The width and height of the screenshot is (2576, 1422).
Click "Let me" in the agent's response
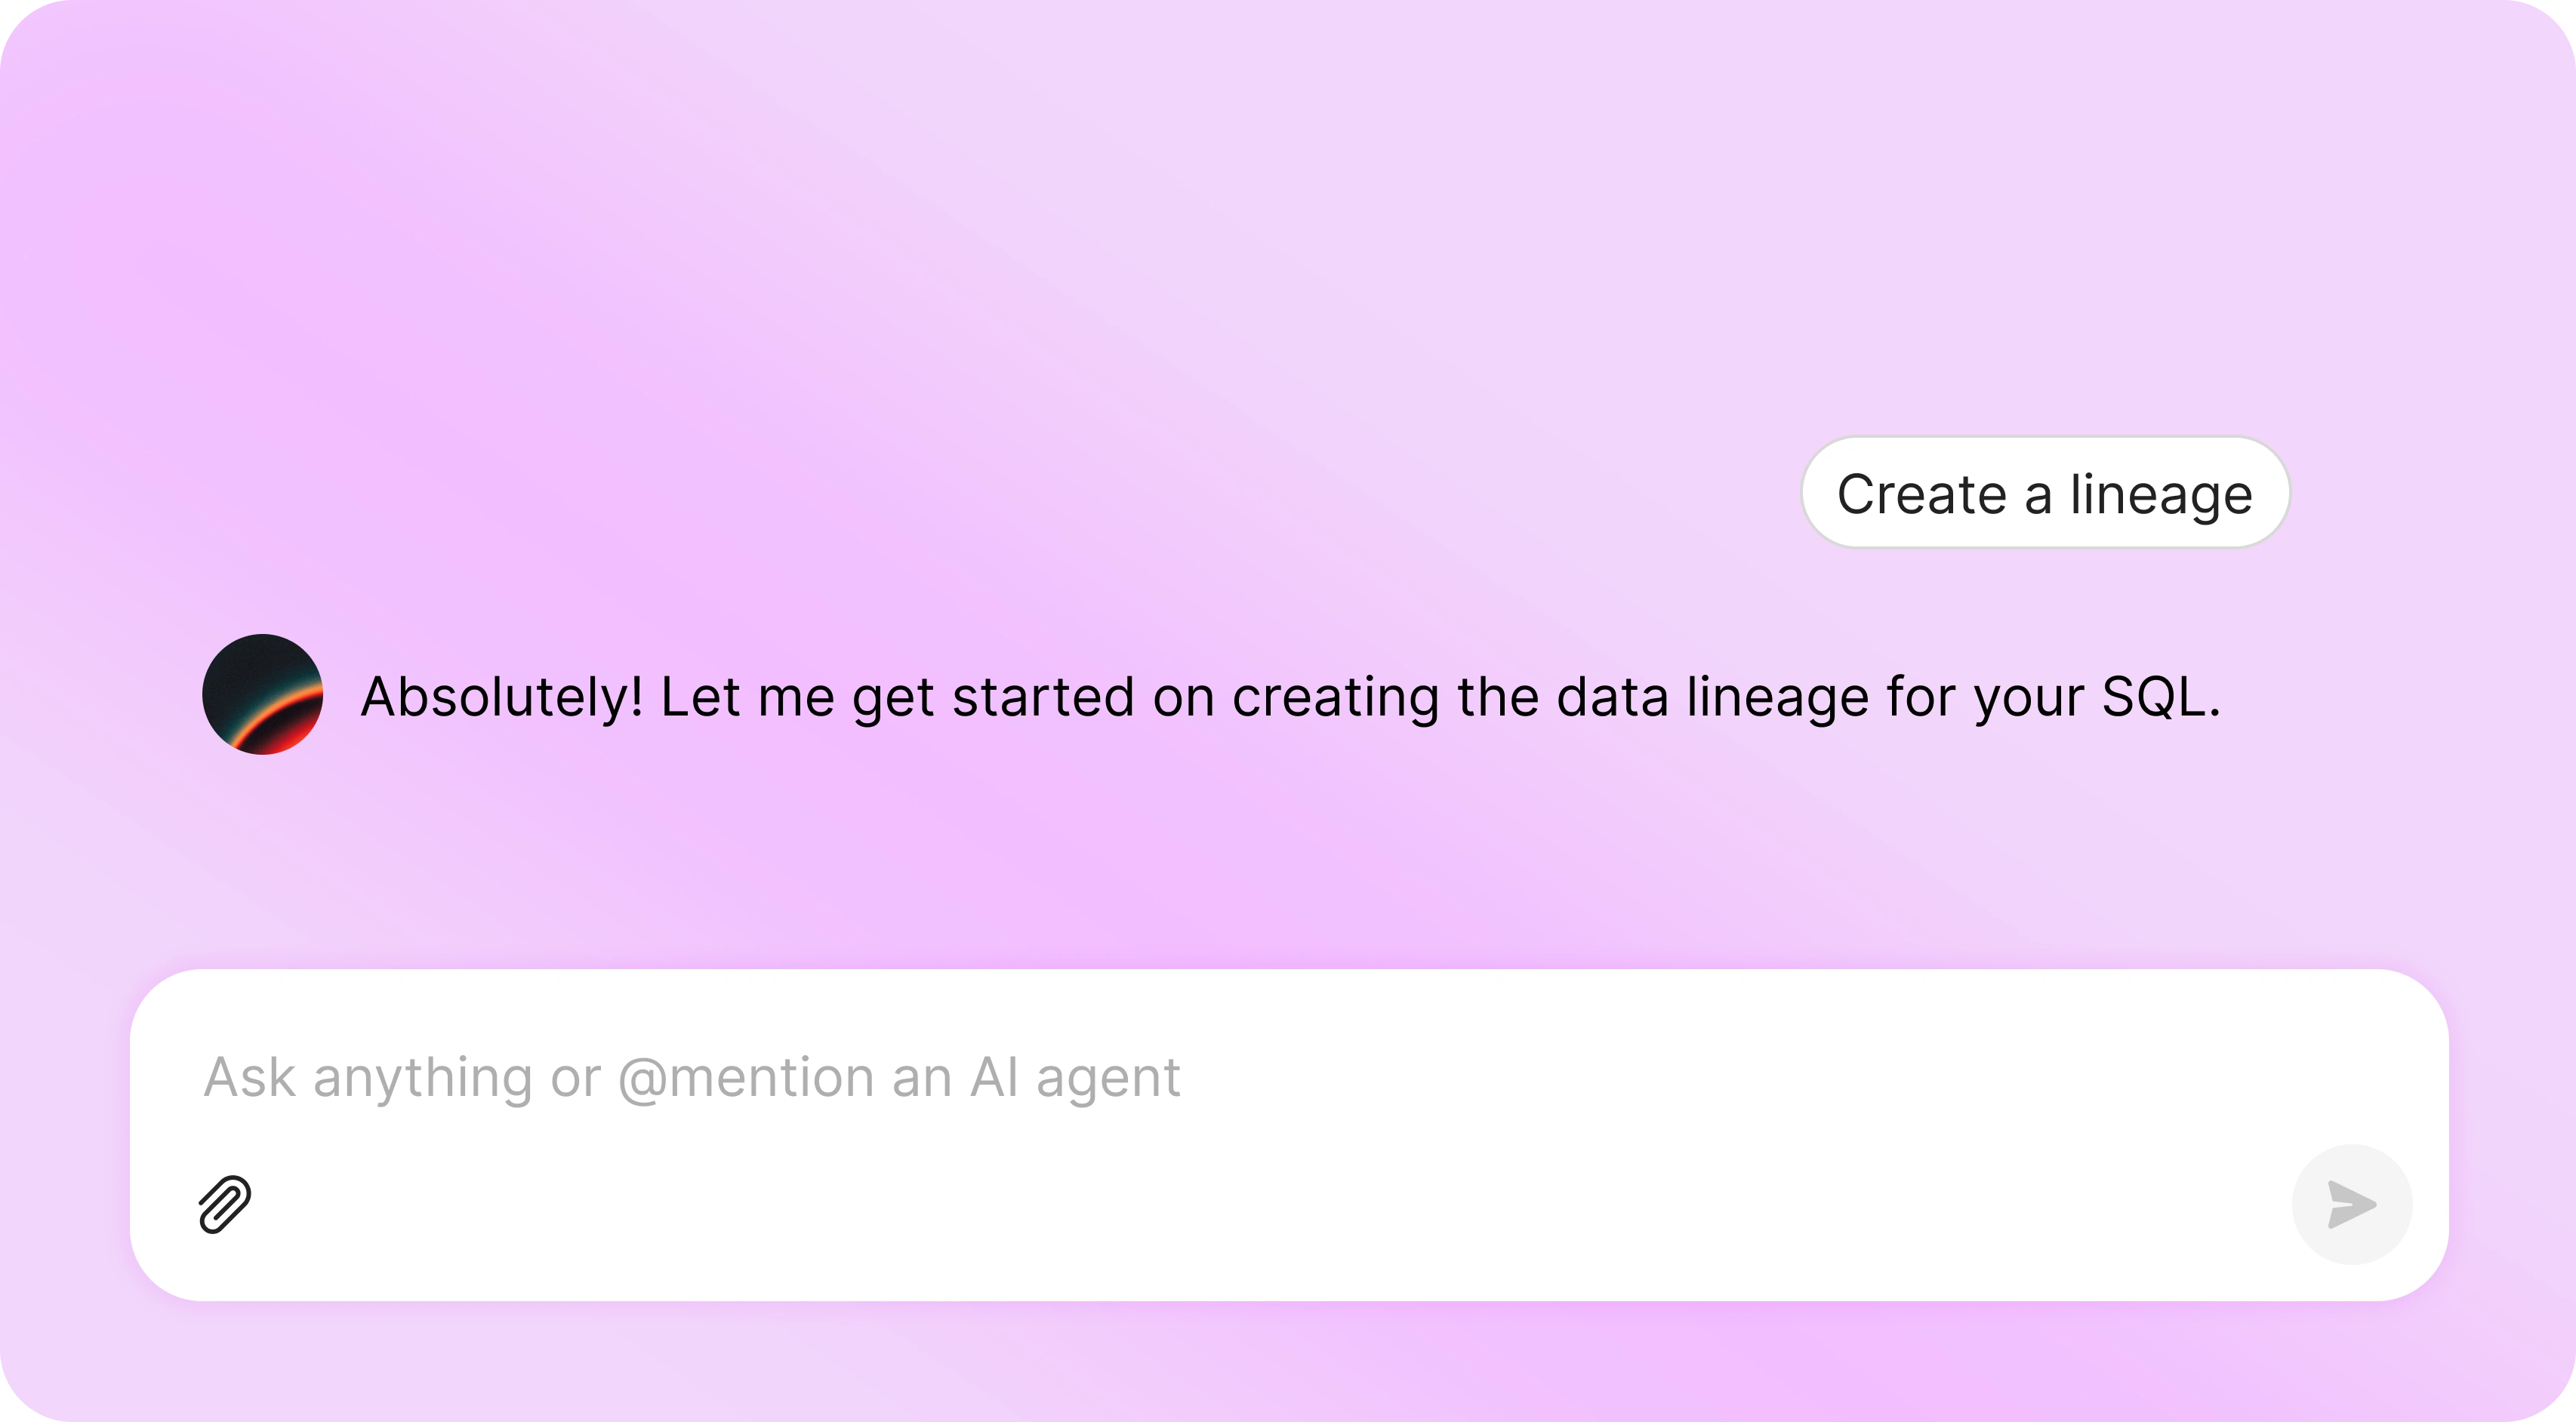(x=747, y=697)
